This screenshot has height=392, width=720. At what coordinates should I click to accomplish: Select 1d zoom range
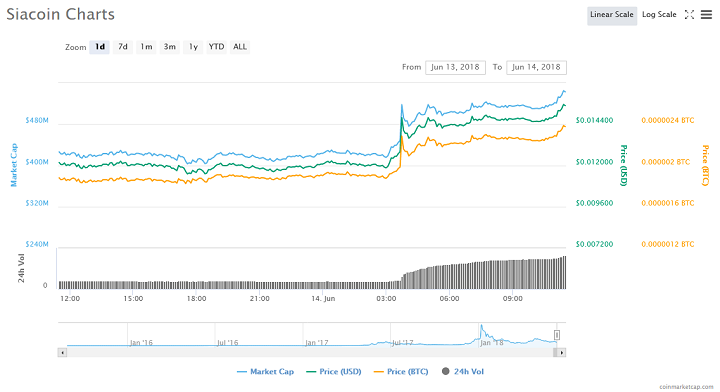coord(100,47)
